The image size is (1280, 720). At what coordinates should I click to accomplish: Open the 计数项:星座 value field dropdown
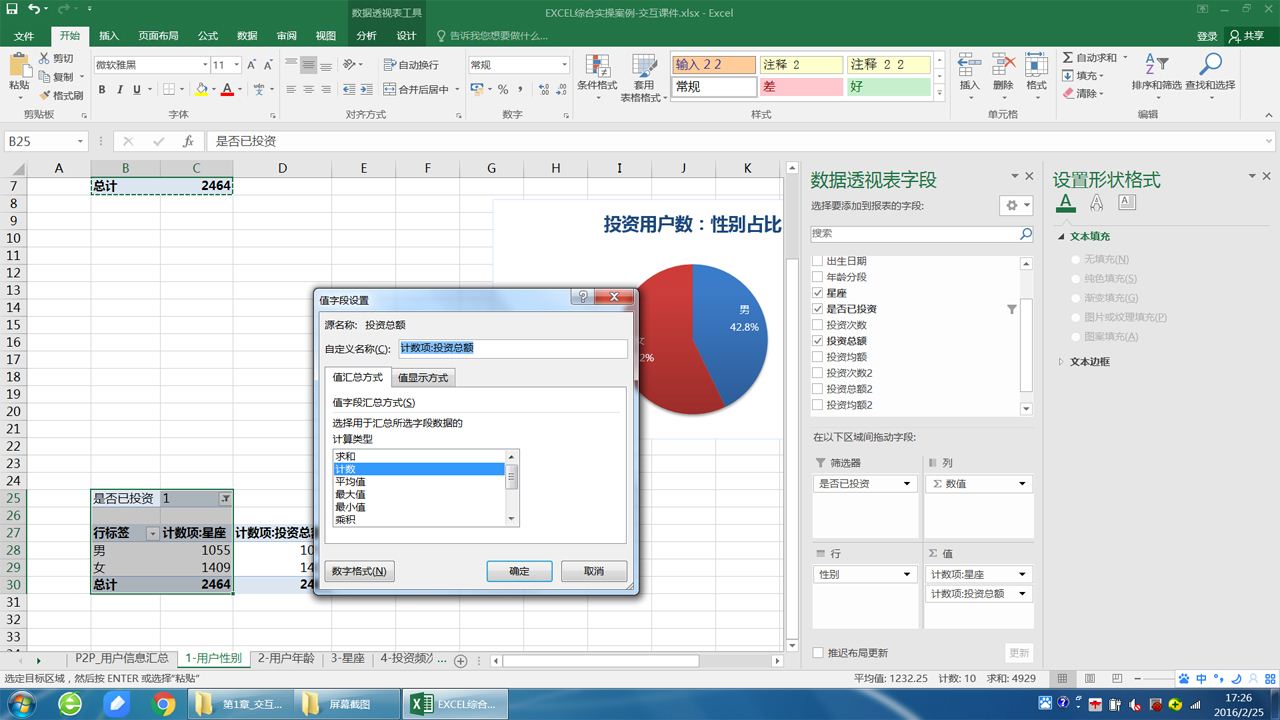(1023, 574)
